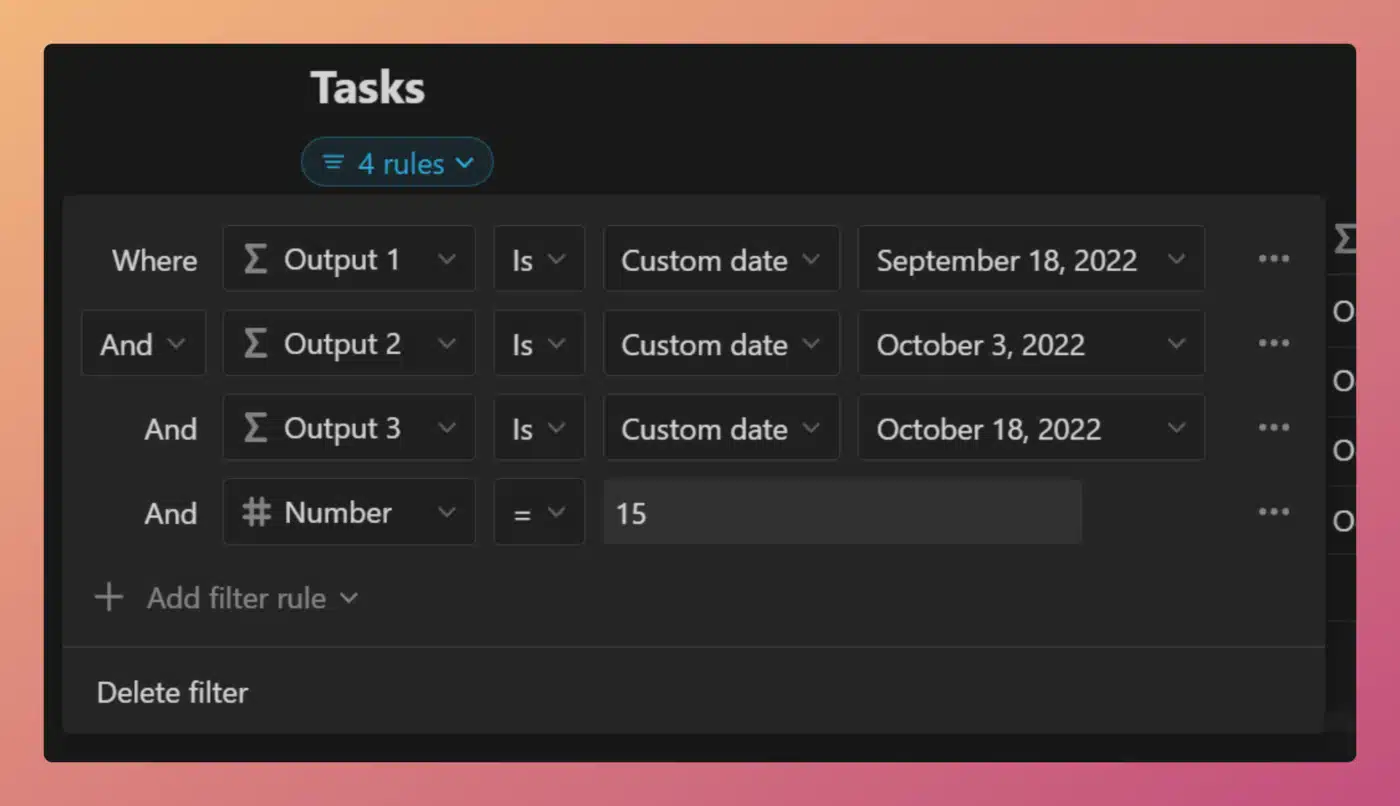This screenshot has height=806, width=1400.
Task: Click the filter lines icon in 4 rules pill
Action: (333, 162)
